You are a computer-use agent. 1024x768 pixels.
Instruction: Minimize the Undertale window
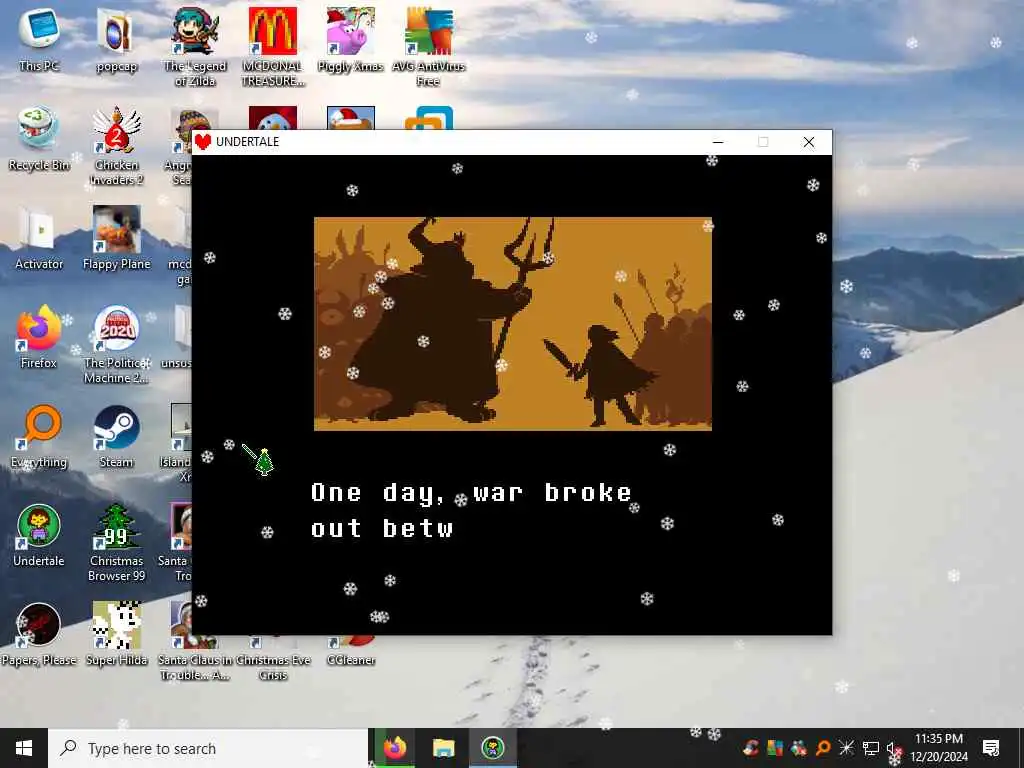[x=718, y=142]
